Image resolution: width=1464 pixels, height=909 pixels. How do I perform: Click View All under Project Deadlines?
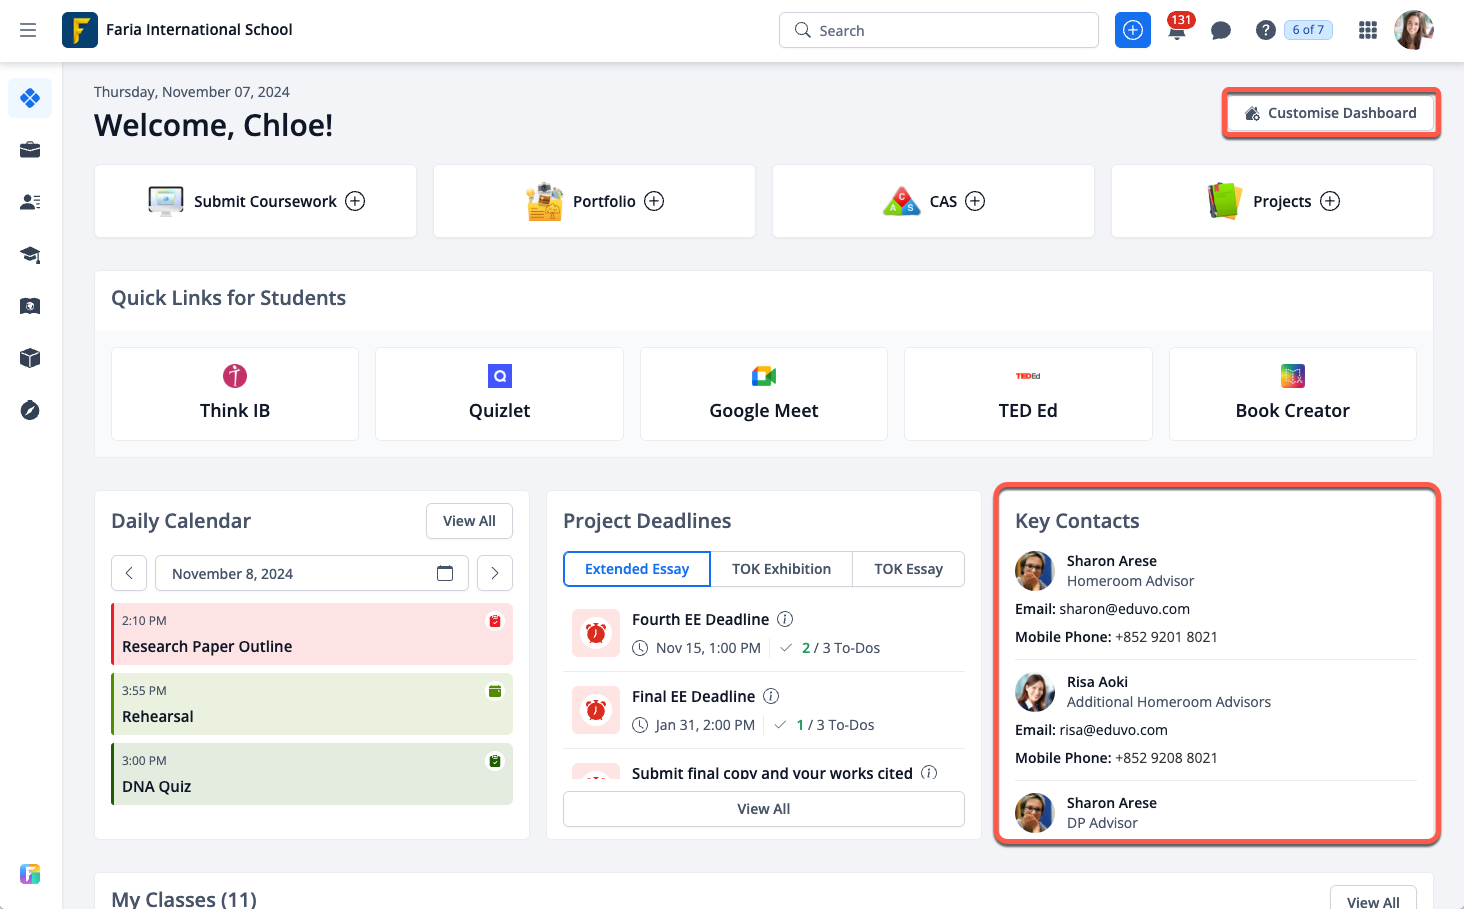click(x=763, y=809)
